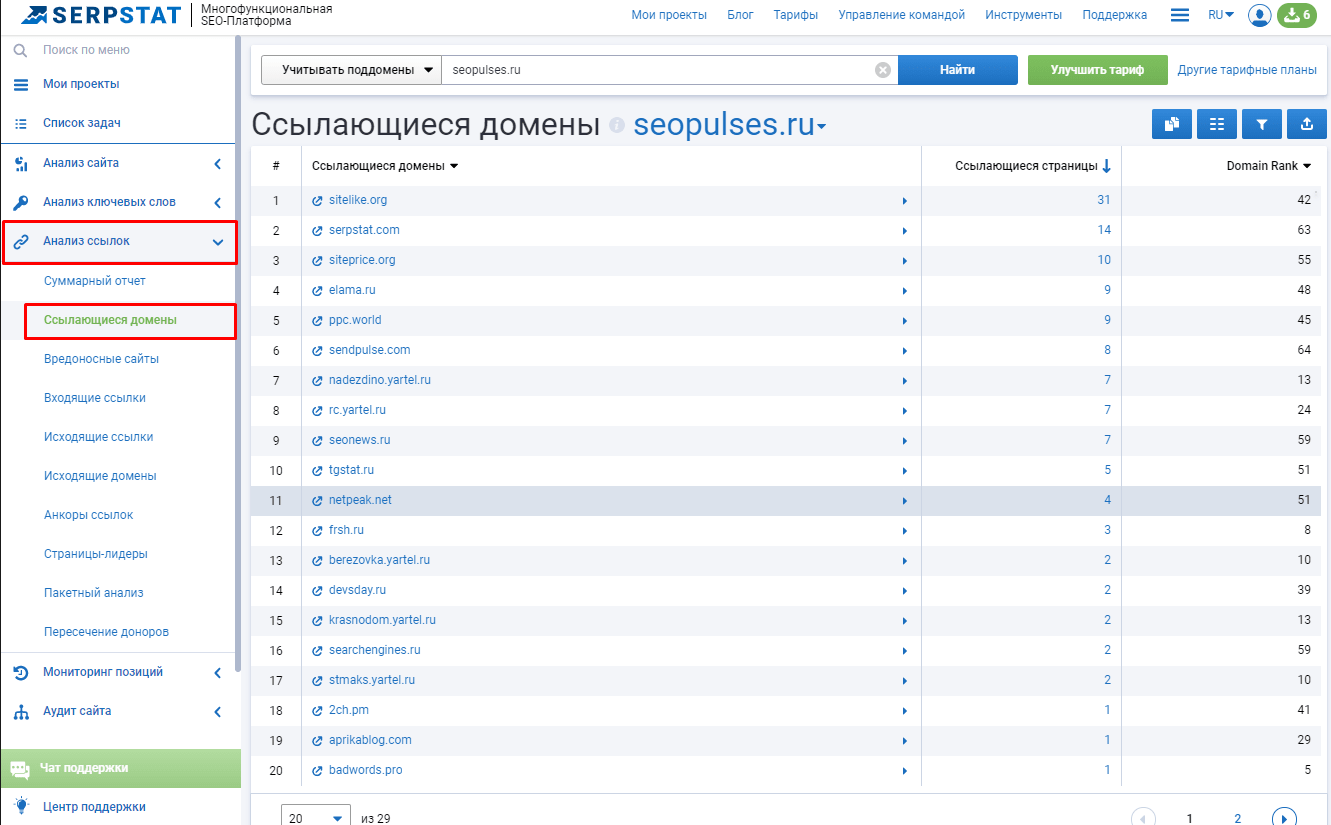Image resolution: width=1331 pixels, height=825 pixels.
Task: Open Список задач in sidebar
Action: coord(82,123)
